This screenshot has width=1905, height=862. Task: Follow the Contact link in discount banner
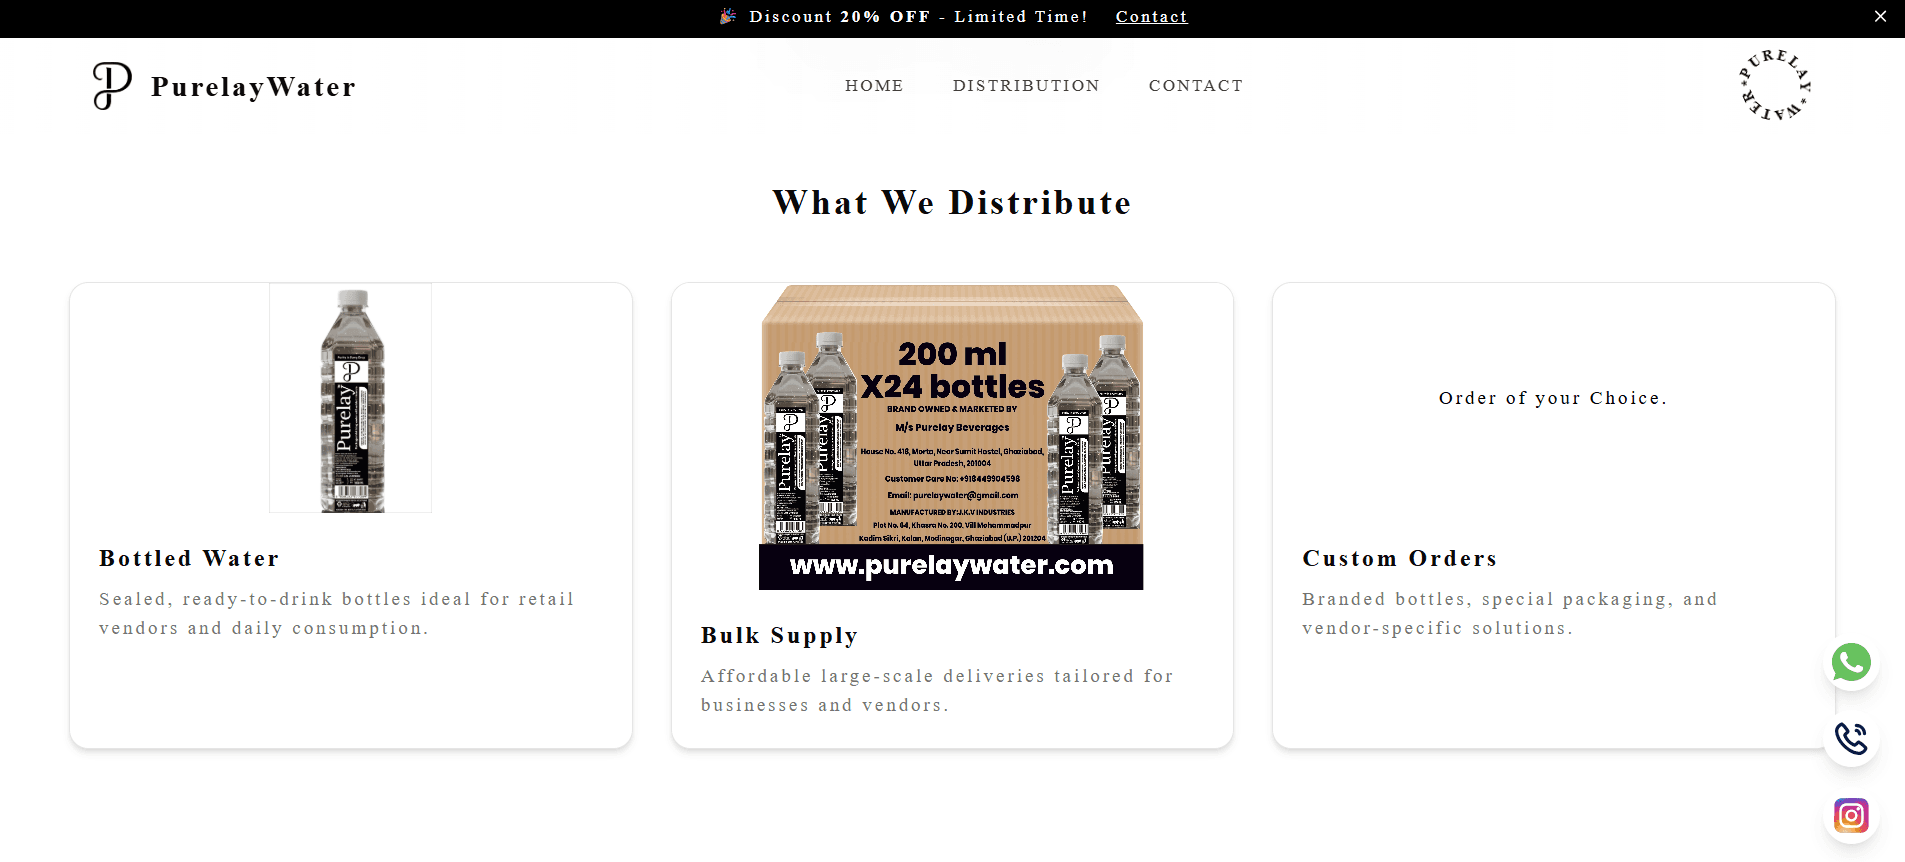tap(1152, 17)
